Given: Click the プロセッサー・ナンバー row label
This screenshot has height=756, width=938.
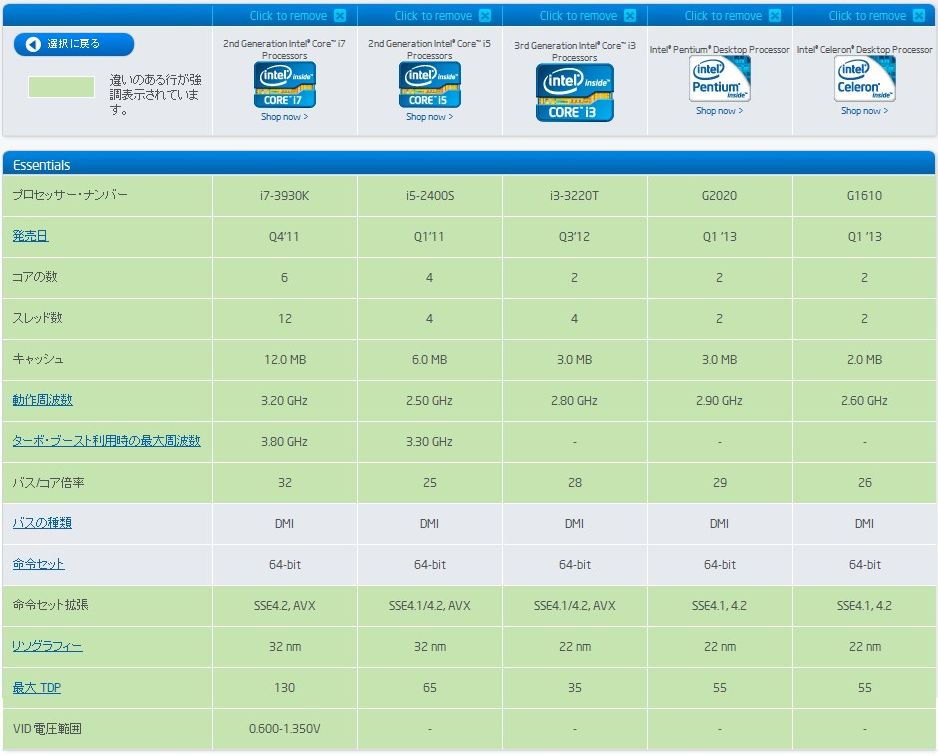Looking at the screenshot, I should point(70,195).
